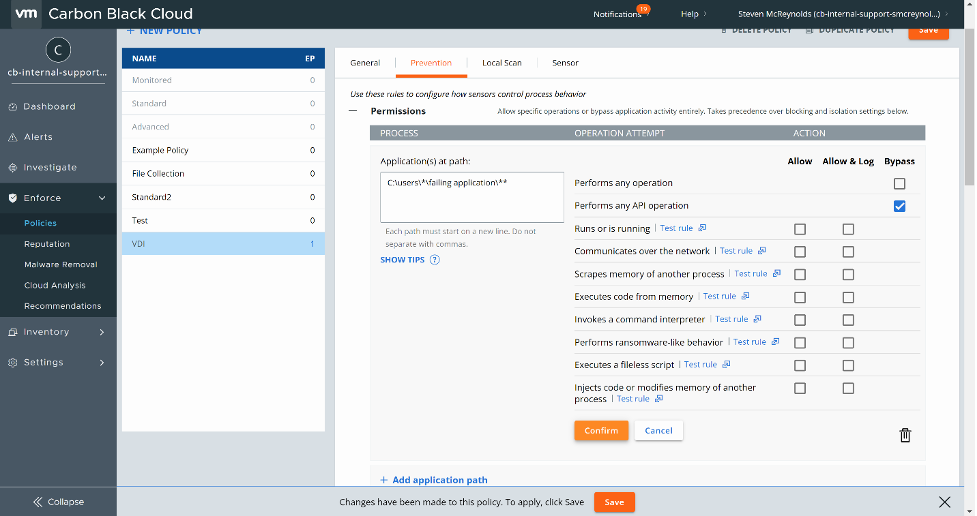Image resolution: width=977 pixels, height=516 pixels.
Task: Click the Enforce shield icon
Action: point(12,198)
